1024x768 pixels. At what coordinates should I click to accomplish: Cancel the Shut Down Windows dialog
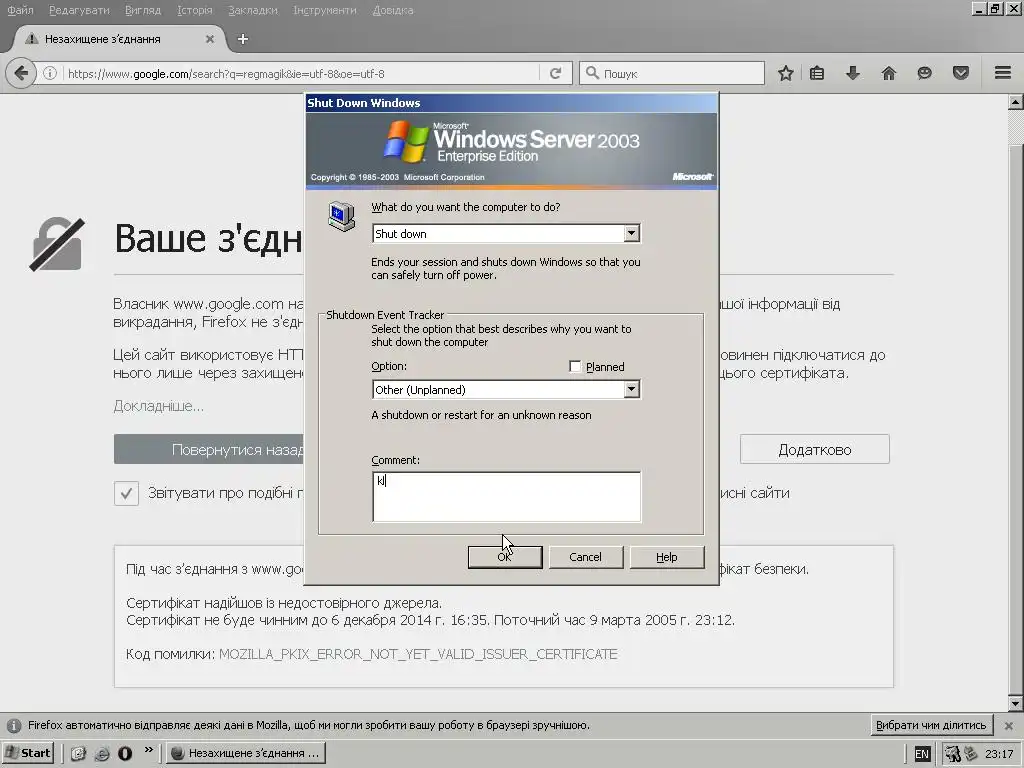tap(585, 557)
